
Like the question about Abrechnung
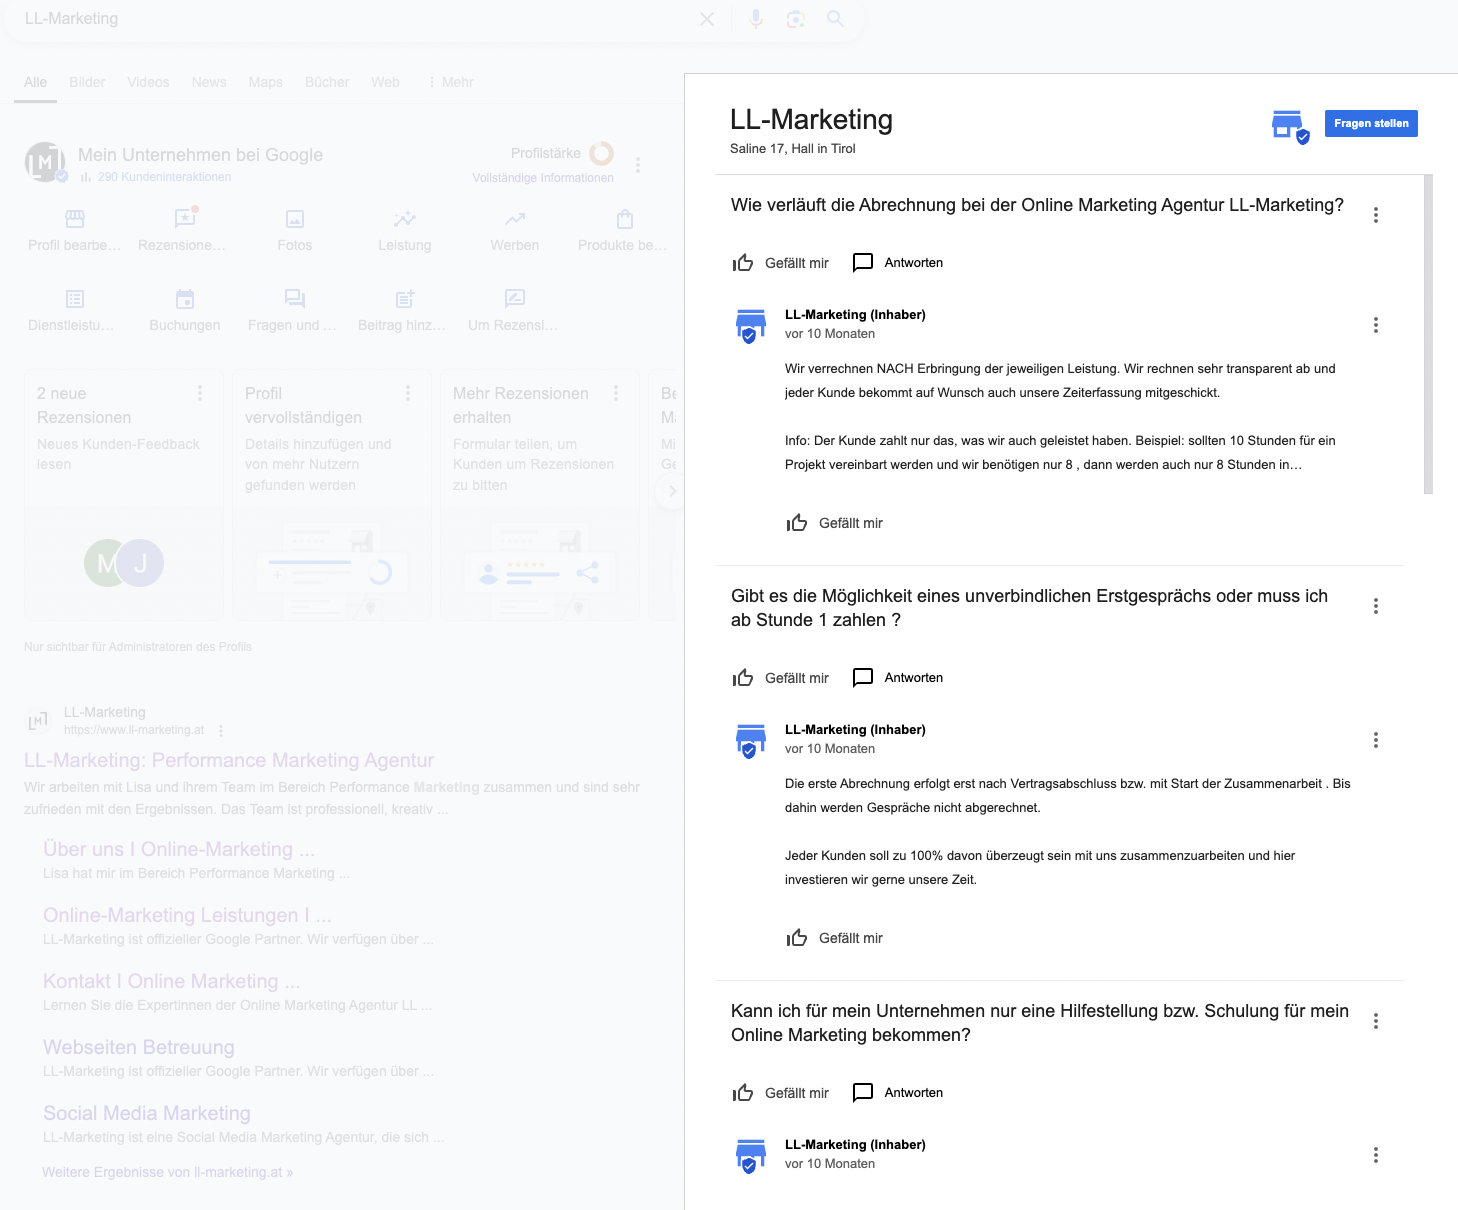coord(780,263)
